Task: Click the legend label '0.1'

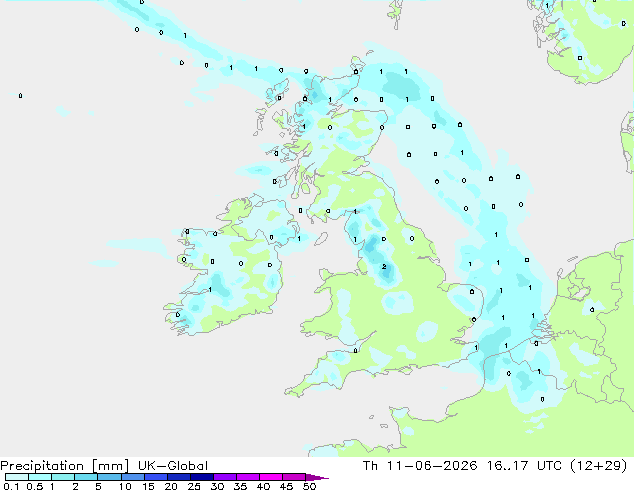Action: [x=11, y=486]
